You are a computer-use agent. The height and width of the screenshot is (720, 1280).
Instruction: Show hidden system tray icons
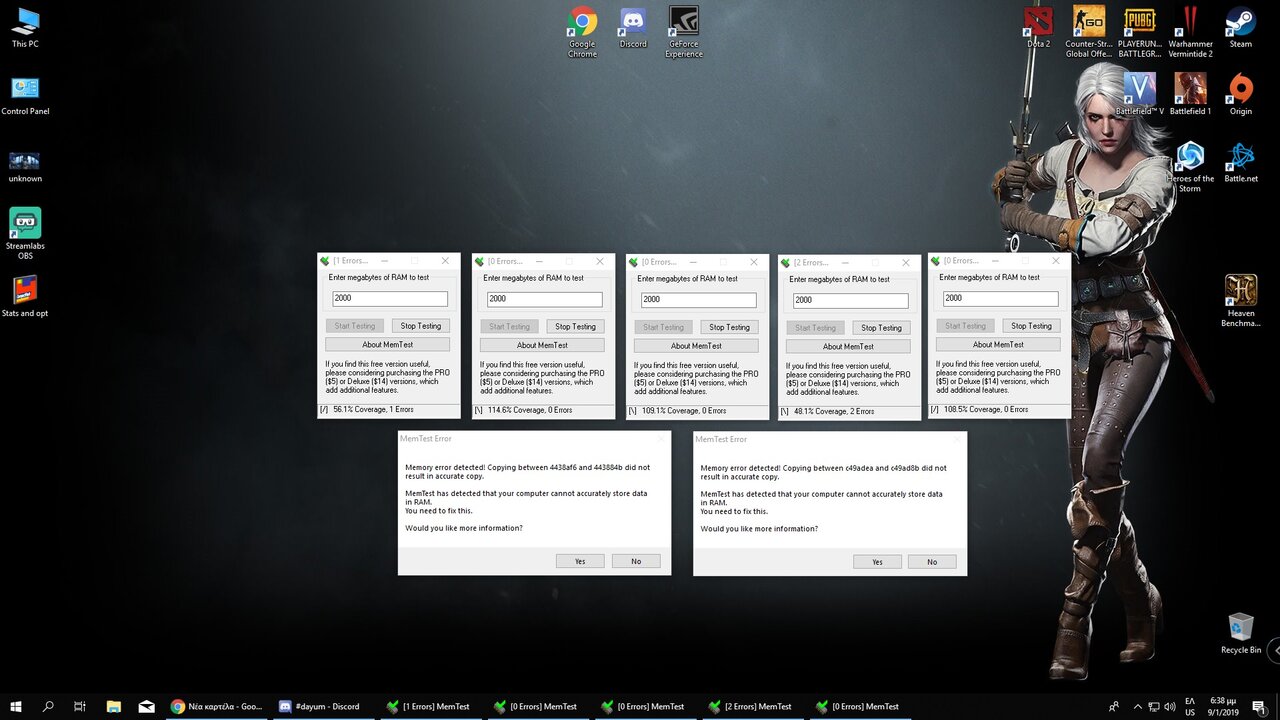coord(1138,706)
